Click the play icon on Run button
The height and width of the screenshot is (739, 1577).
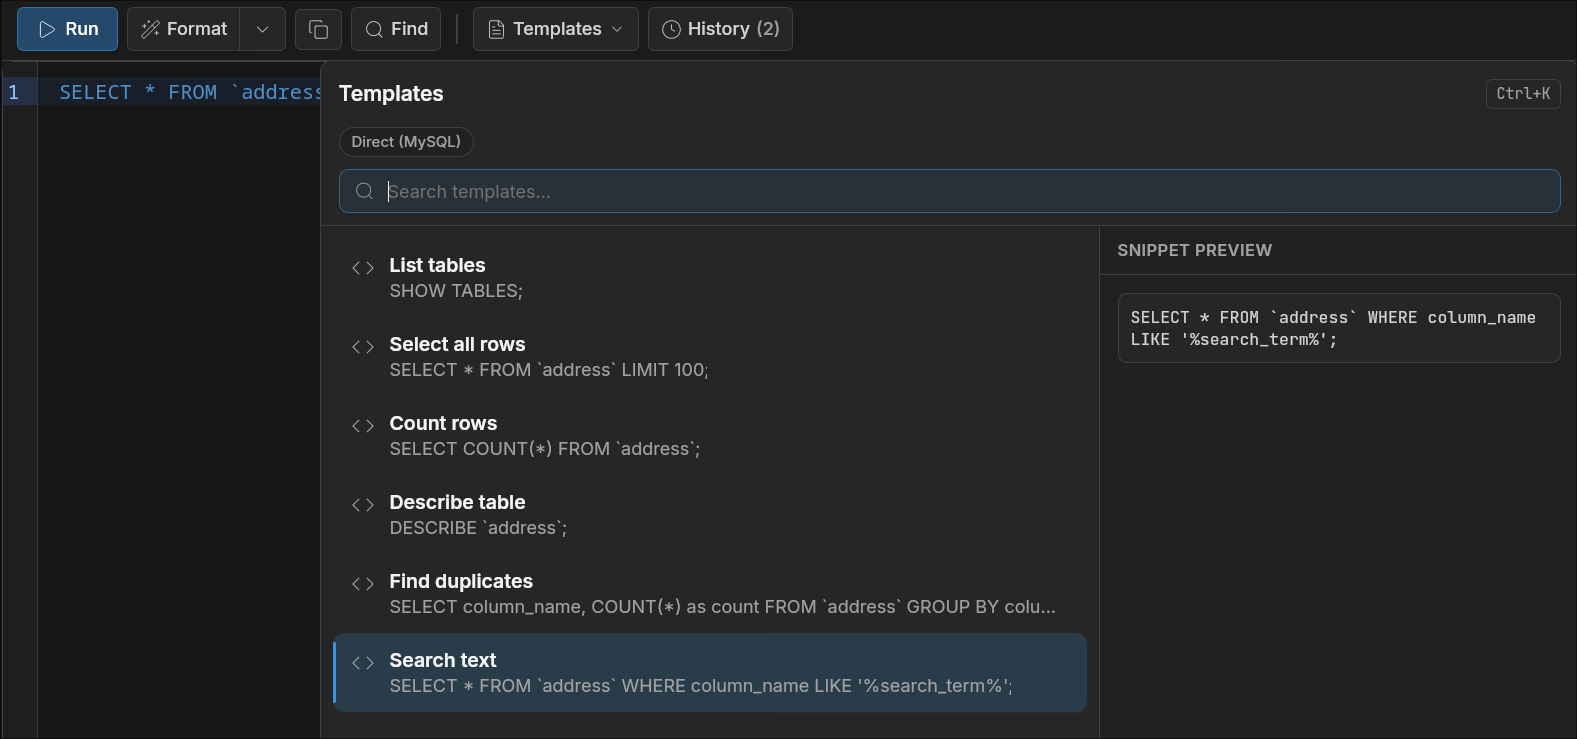[x=47, y=29]
